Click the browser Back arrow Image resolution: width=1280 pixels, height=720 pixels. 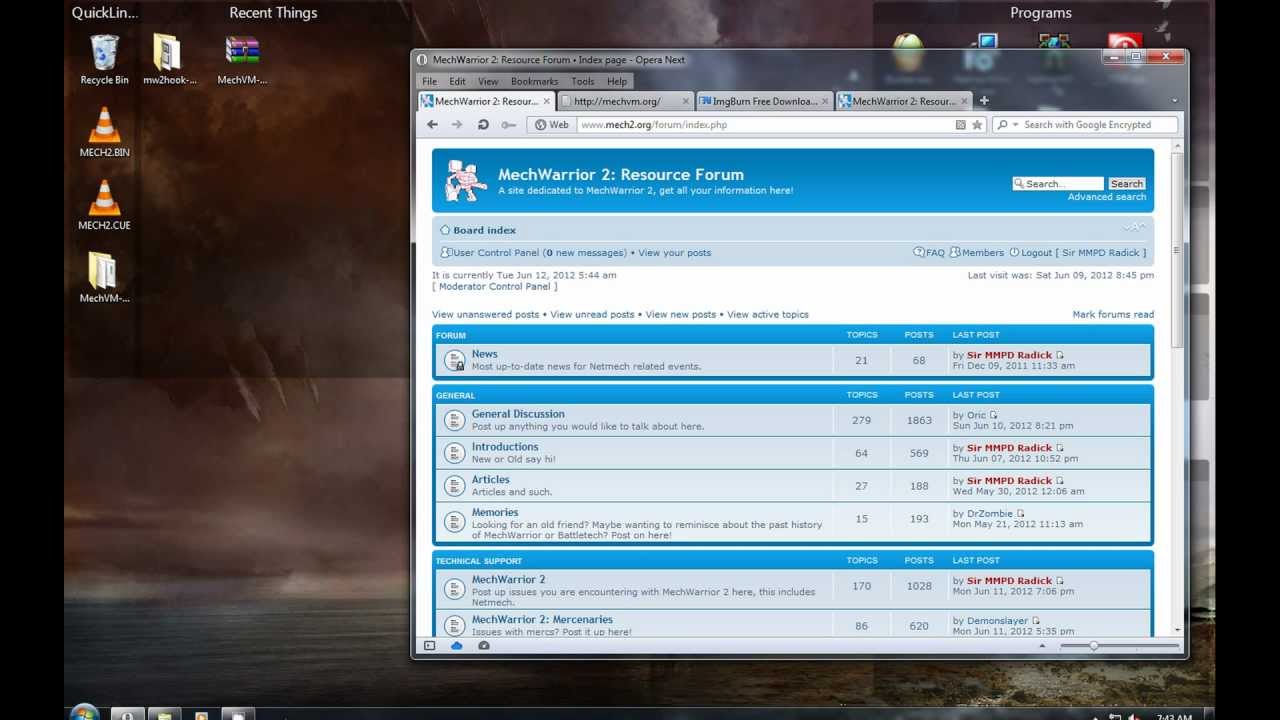[432, 125]
